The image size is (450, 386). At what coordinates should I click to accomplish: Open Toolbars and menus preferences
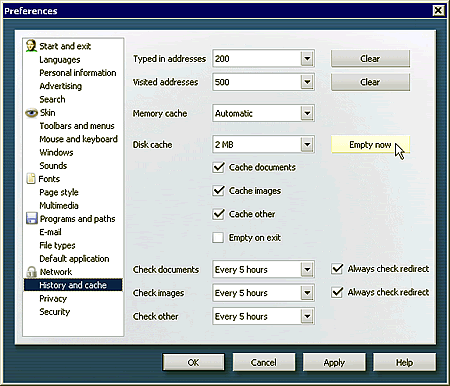(x=77, y=126)
